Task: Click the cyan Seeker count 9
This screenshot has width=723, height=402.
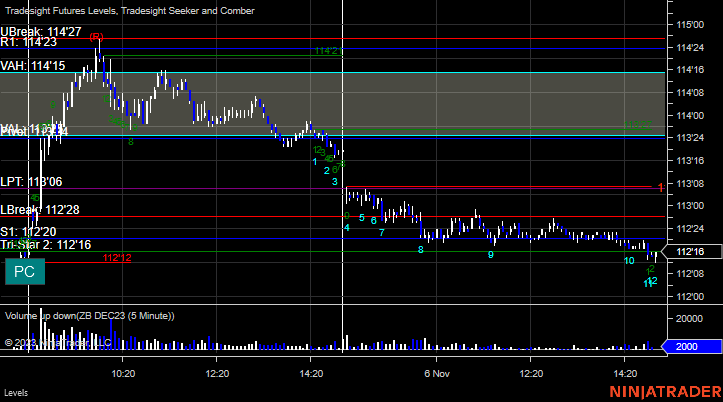Action: click(491, 254)
